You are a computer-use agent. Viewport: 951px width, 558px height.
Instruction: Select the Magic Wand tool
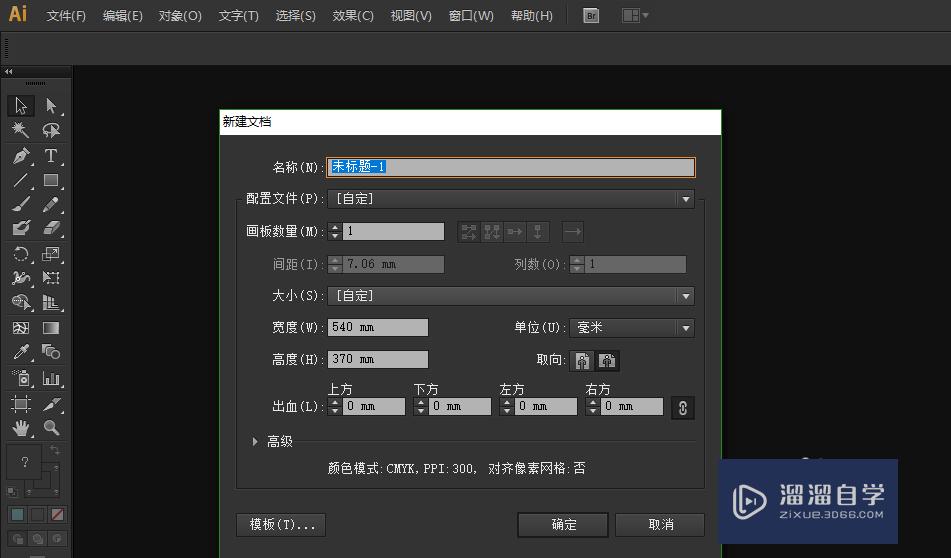click(x=21, y=130)
